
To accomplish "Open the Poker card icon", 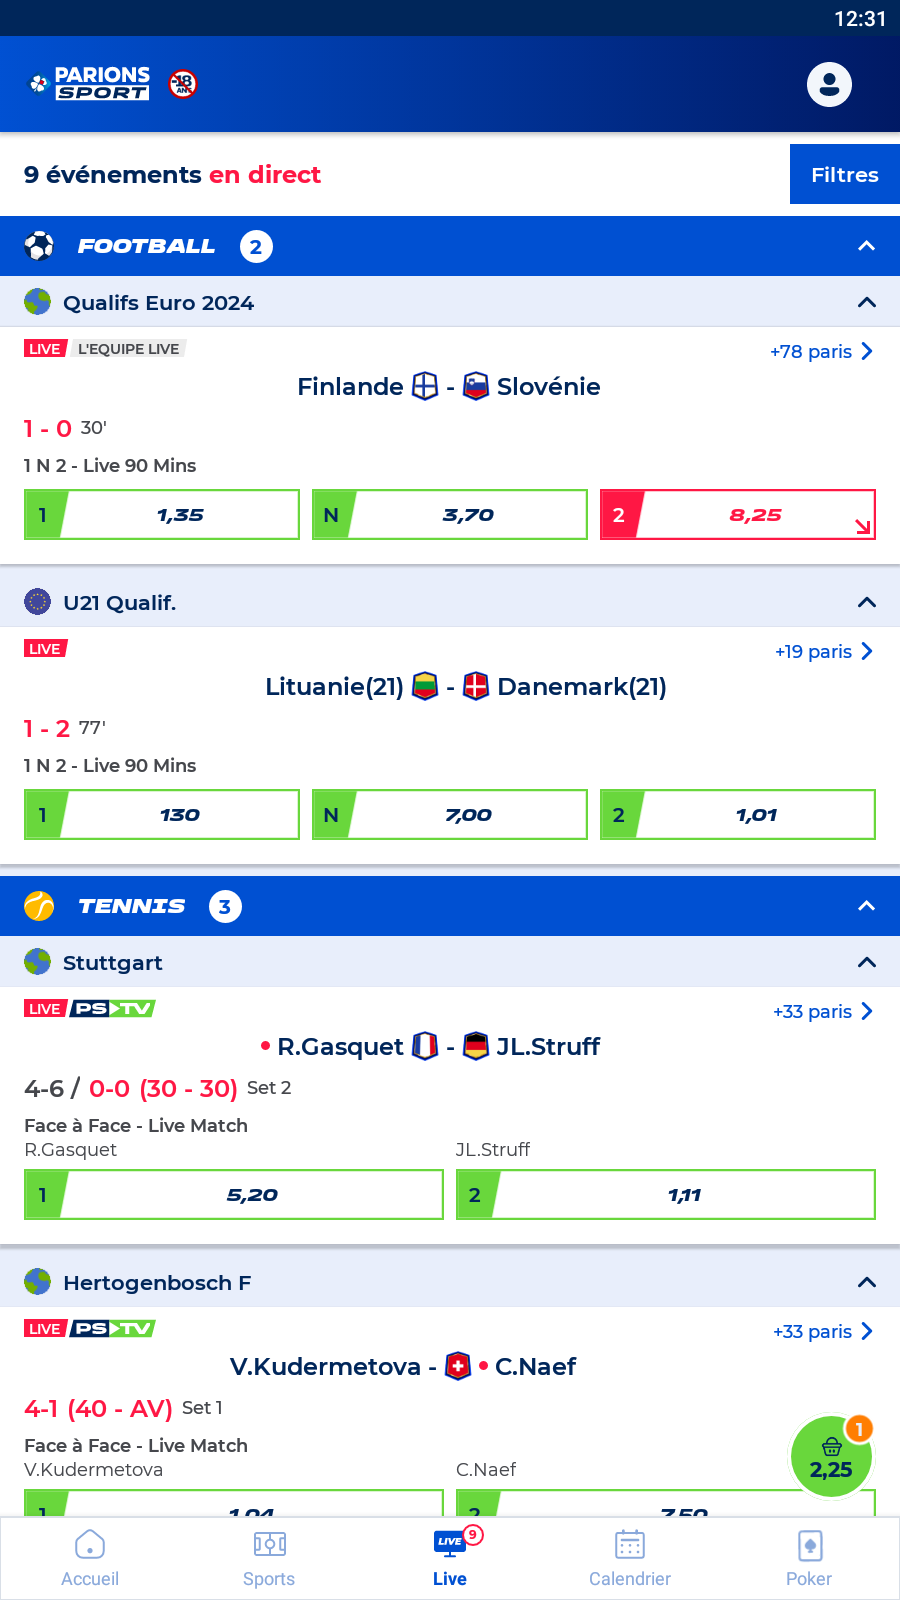I will (x=809, y=1546).
